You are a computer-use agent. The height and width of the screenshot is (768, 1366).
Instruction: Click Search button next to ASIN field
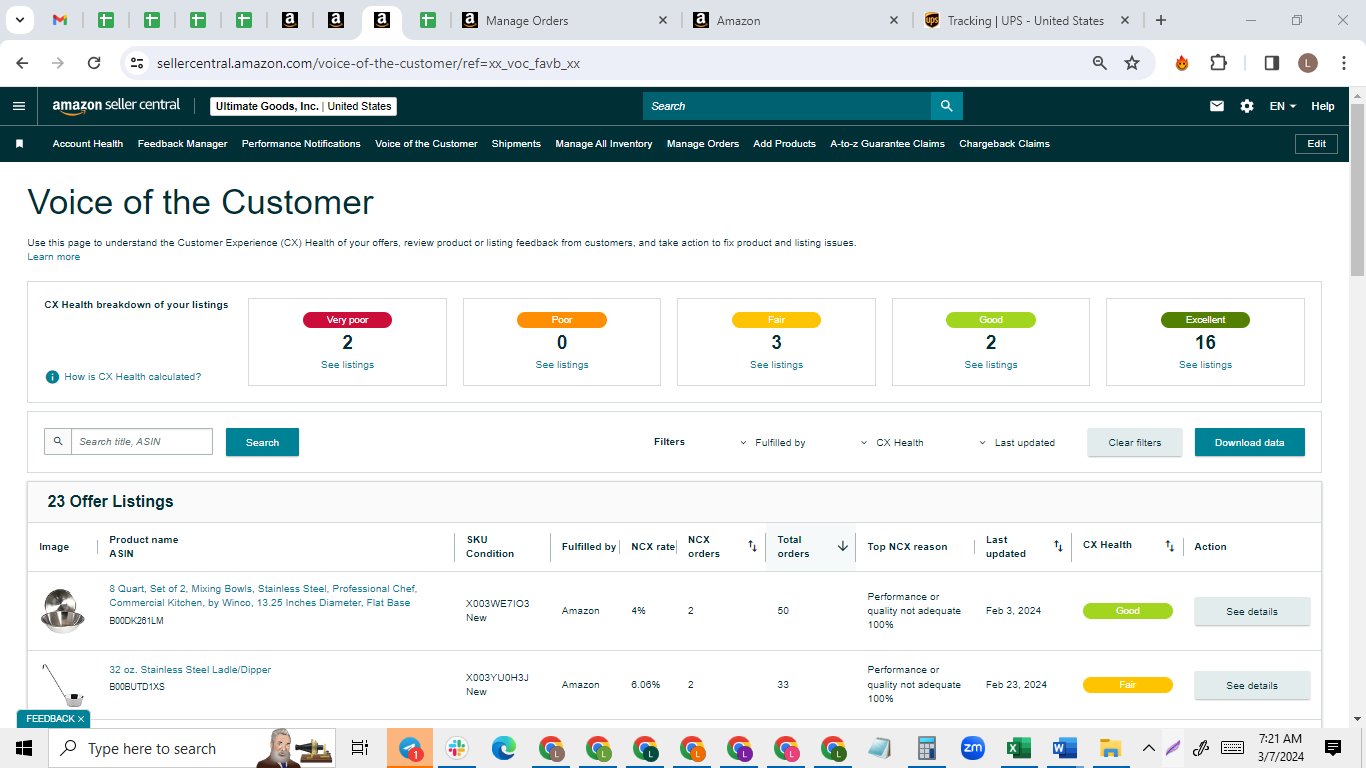[x=262, y=442]
